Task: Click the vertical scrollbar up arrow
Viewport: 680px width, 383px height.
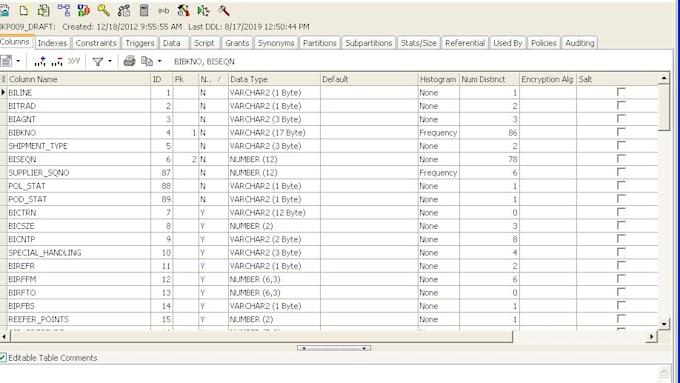Action: [664, 79]
